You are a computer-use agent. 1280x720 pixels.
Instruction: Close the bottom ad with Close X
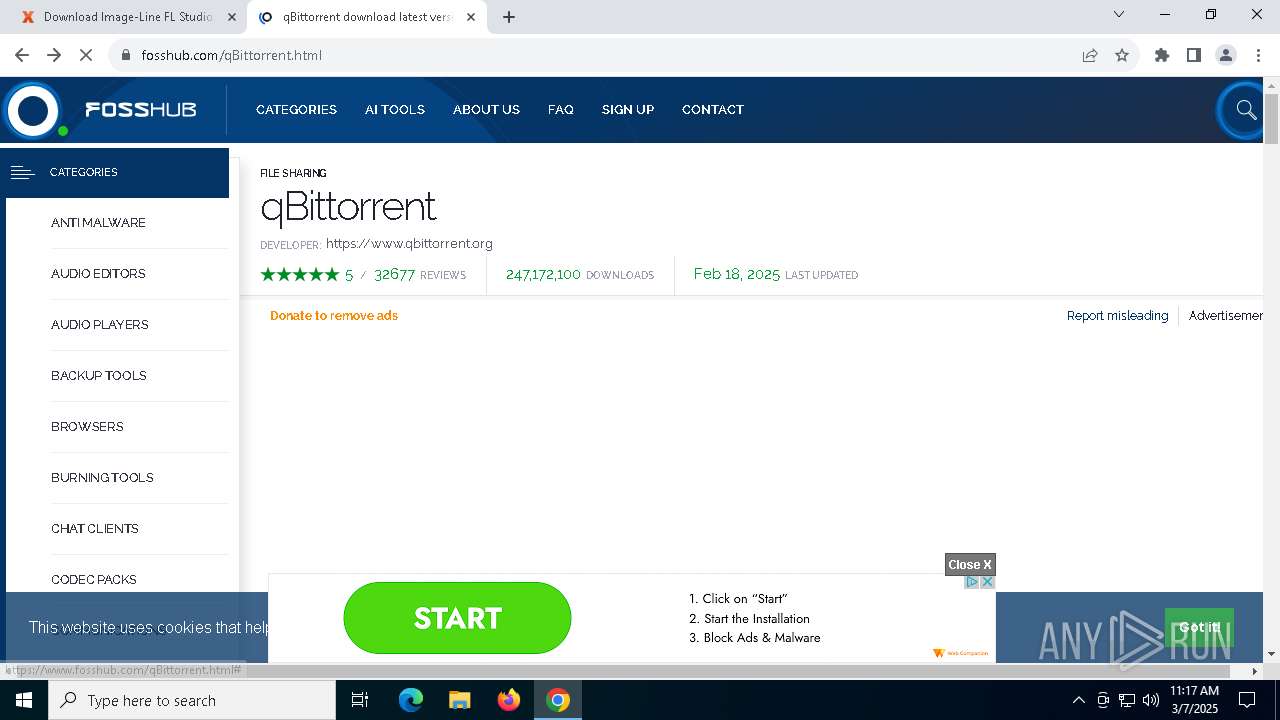970,565
